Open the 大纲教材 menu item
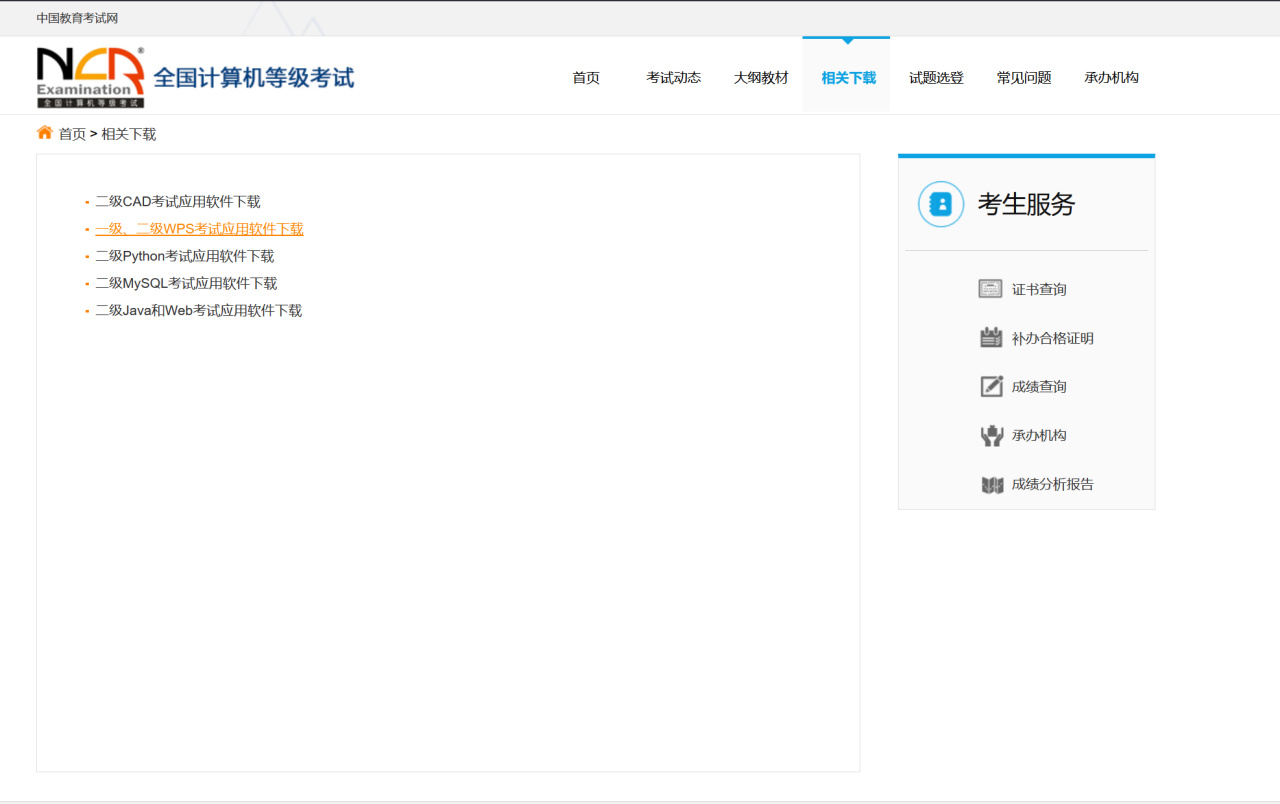The image size is (1280, 804). point(761,78)
